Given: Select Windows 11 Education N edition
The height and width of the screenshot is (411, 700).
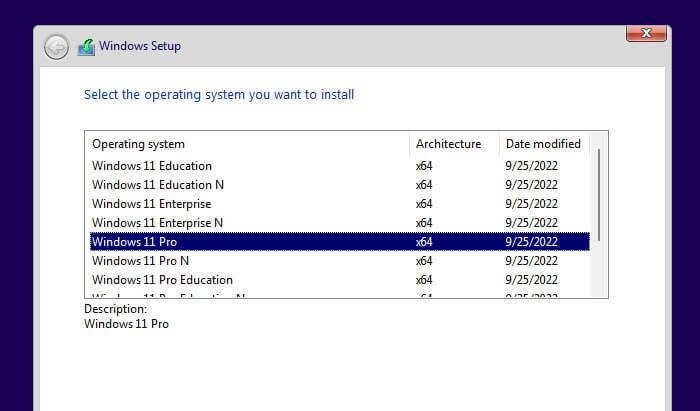Looking at the screenshot, I should (x=340, y=185).
